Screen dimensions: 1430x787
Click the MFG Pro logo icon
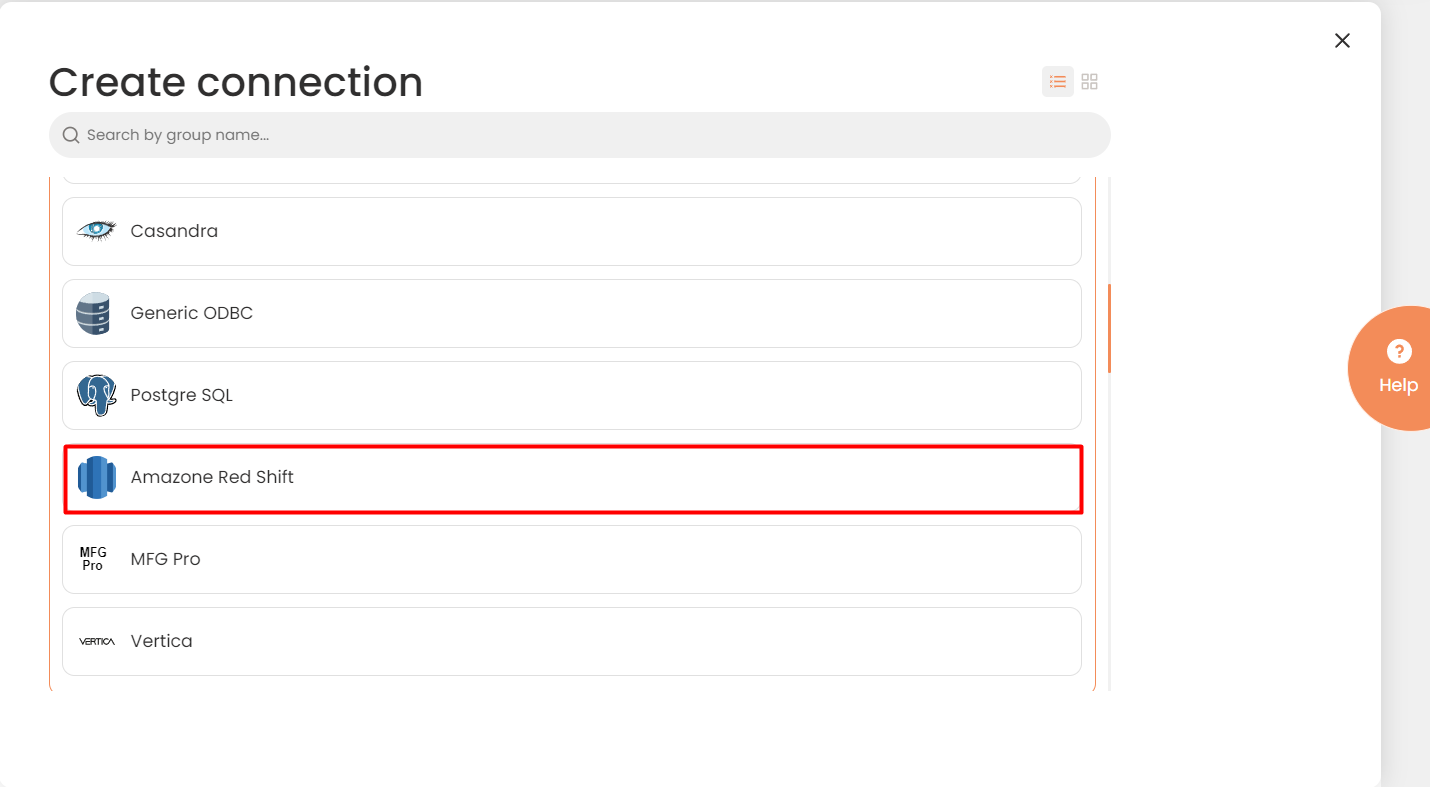[93, 559]
